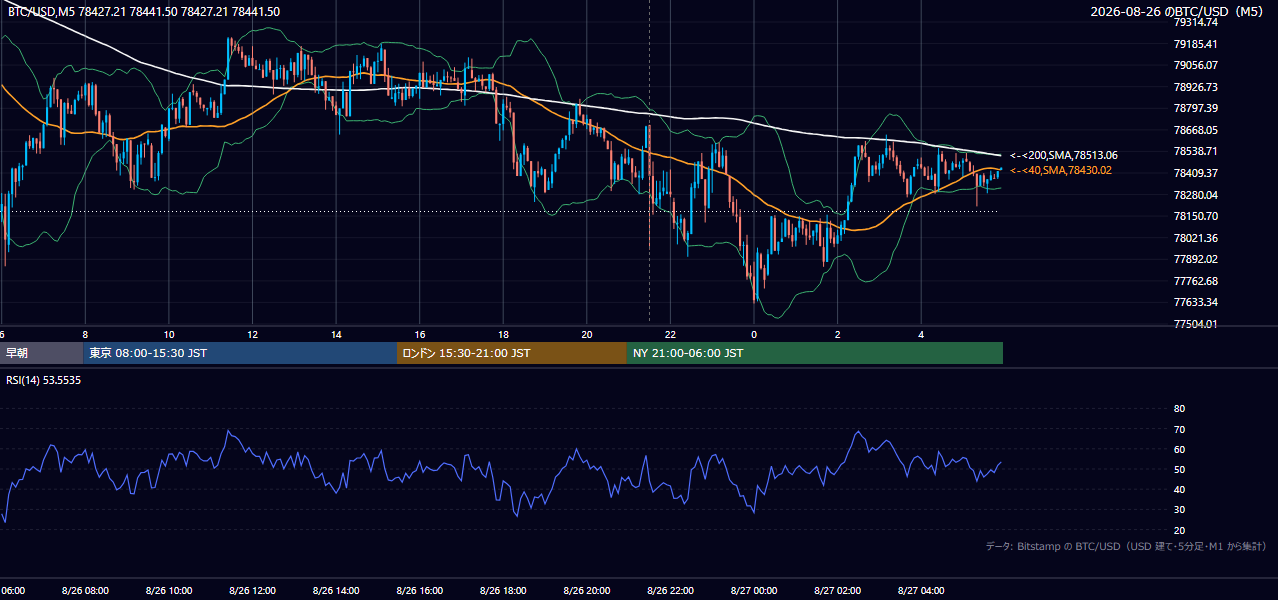This screenshot has height=600, width=1278.
Task: Choose the 8/27 02:00 time axis label
Action: (837, 591)
